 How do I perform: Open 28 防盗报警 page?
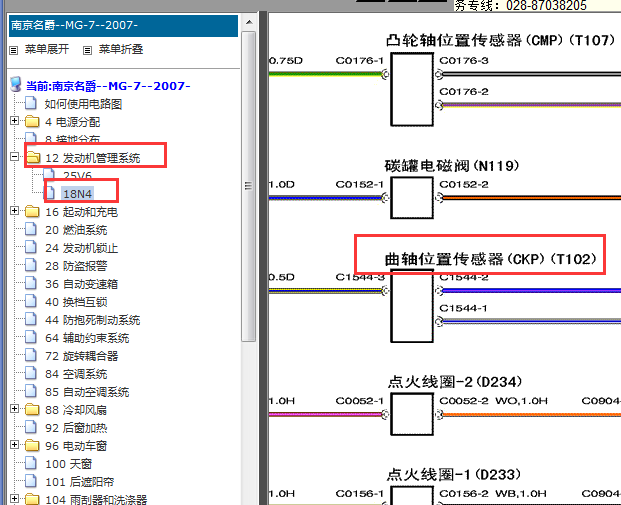point(76,266)
